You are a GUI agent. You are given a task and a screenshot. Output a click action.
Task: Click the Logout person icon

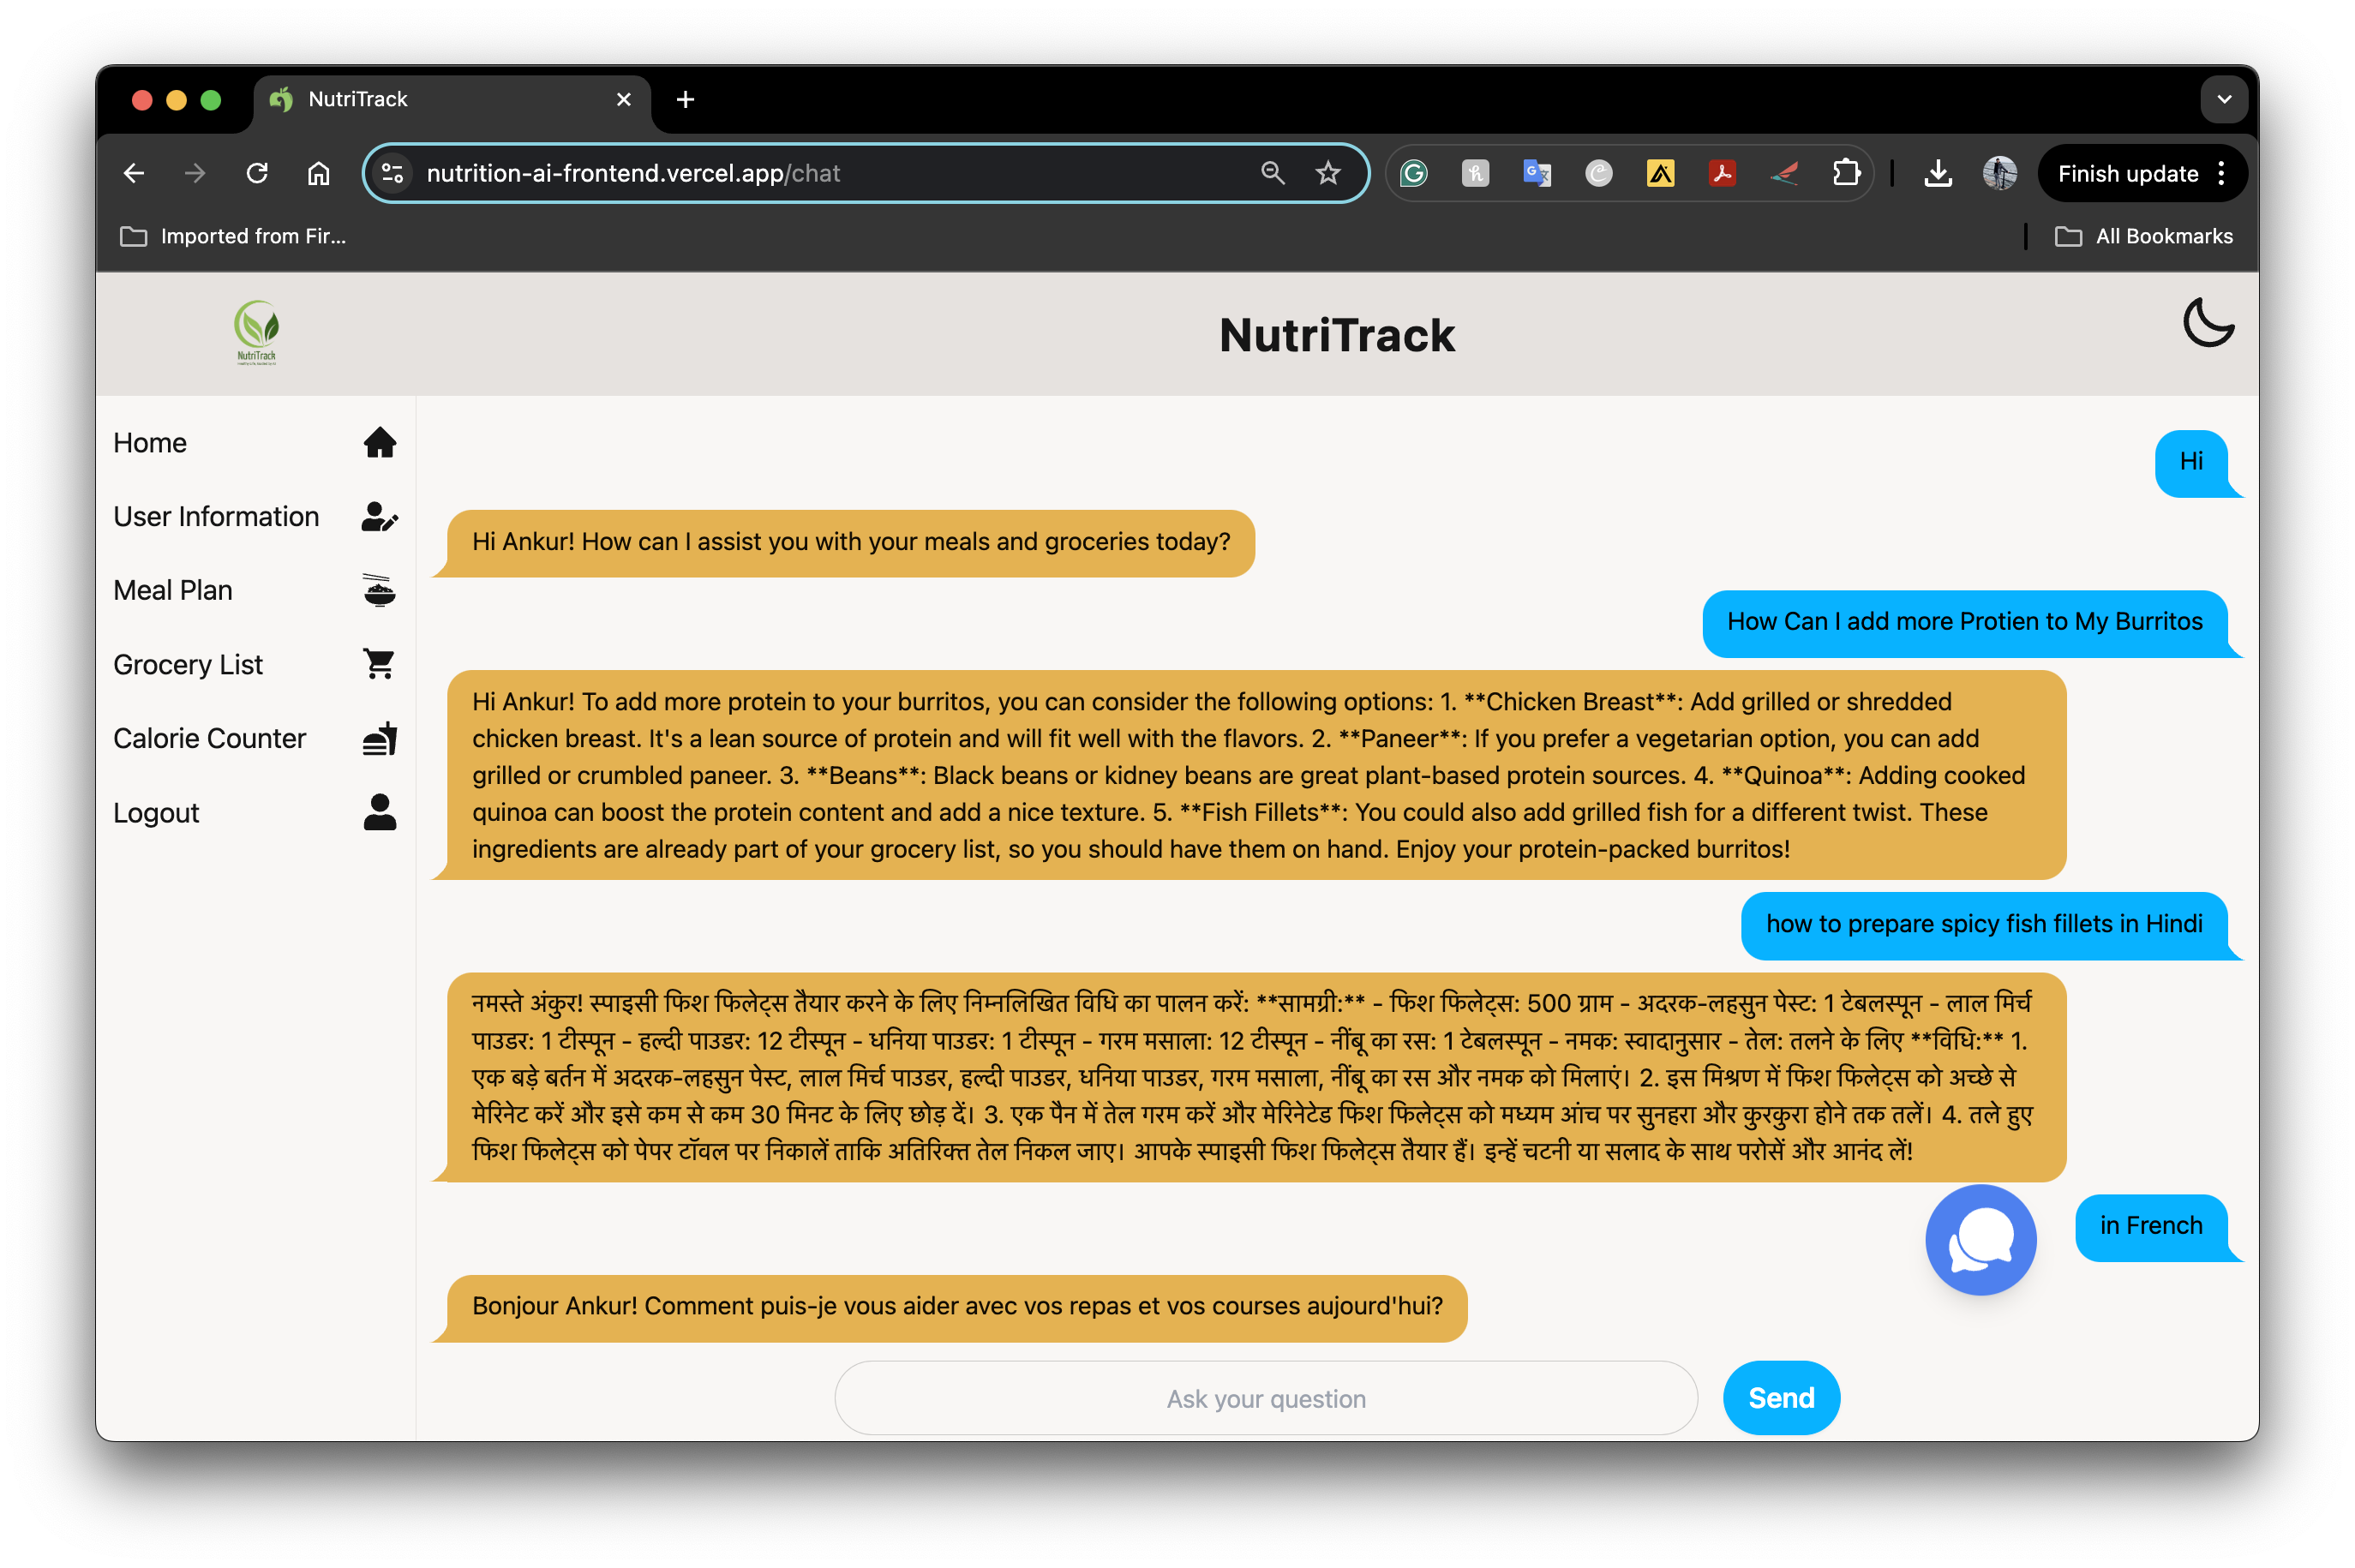point(379,812)
